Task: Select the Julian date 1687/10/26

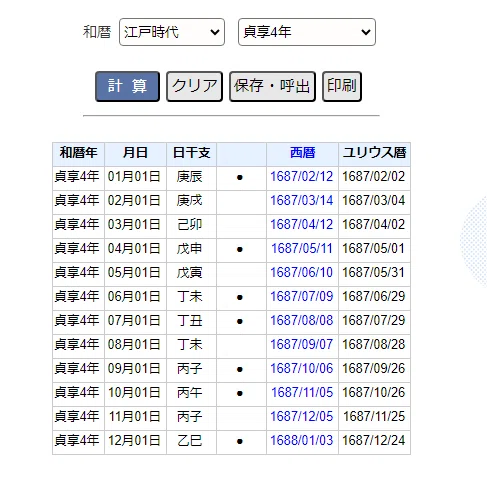Action: point(374,393)
